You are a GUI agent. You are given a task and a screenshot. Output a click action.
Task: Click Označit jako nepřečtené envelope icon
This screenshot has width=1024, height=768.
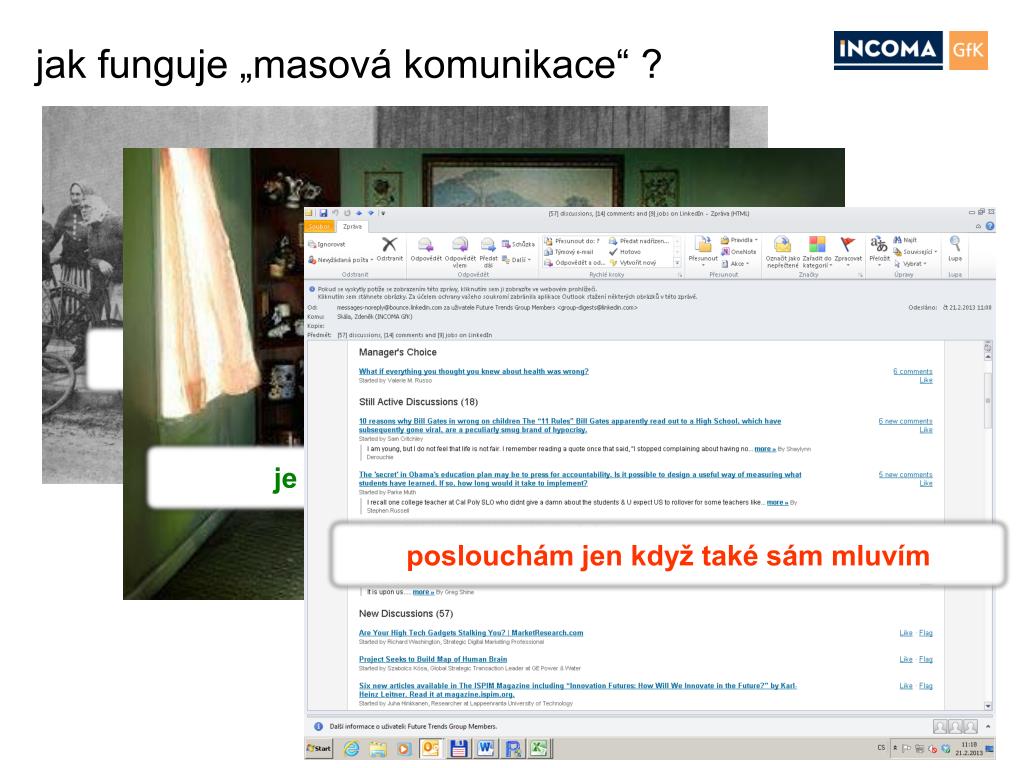click(x=782, y=244)
